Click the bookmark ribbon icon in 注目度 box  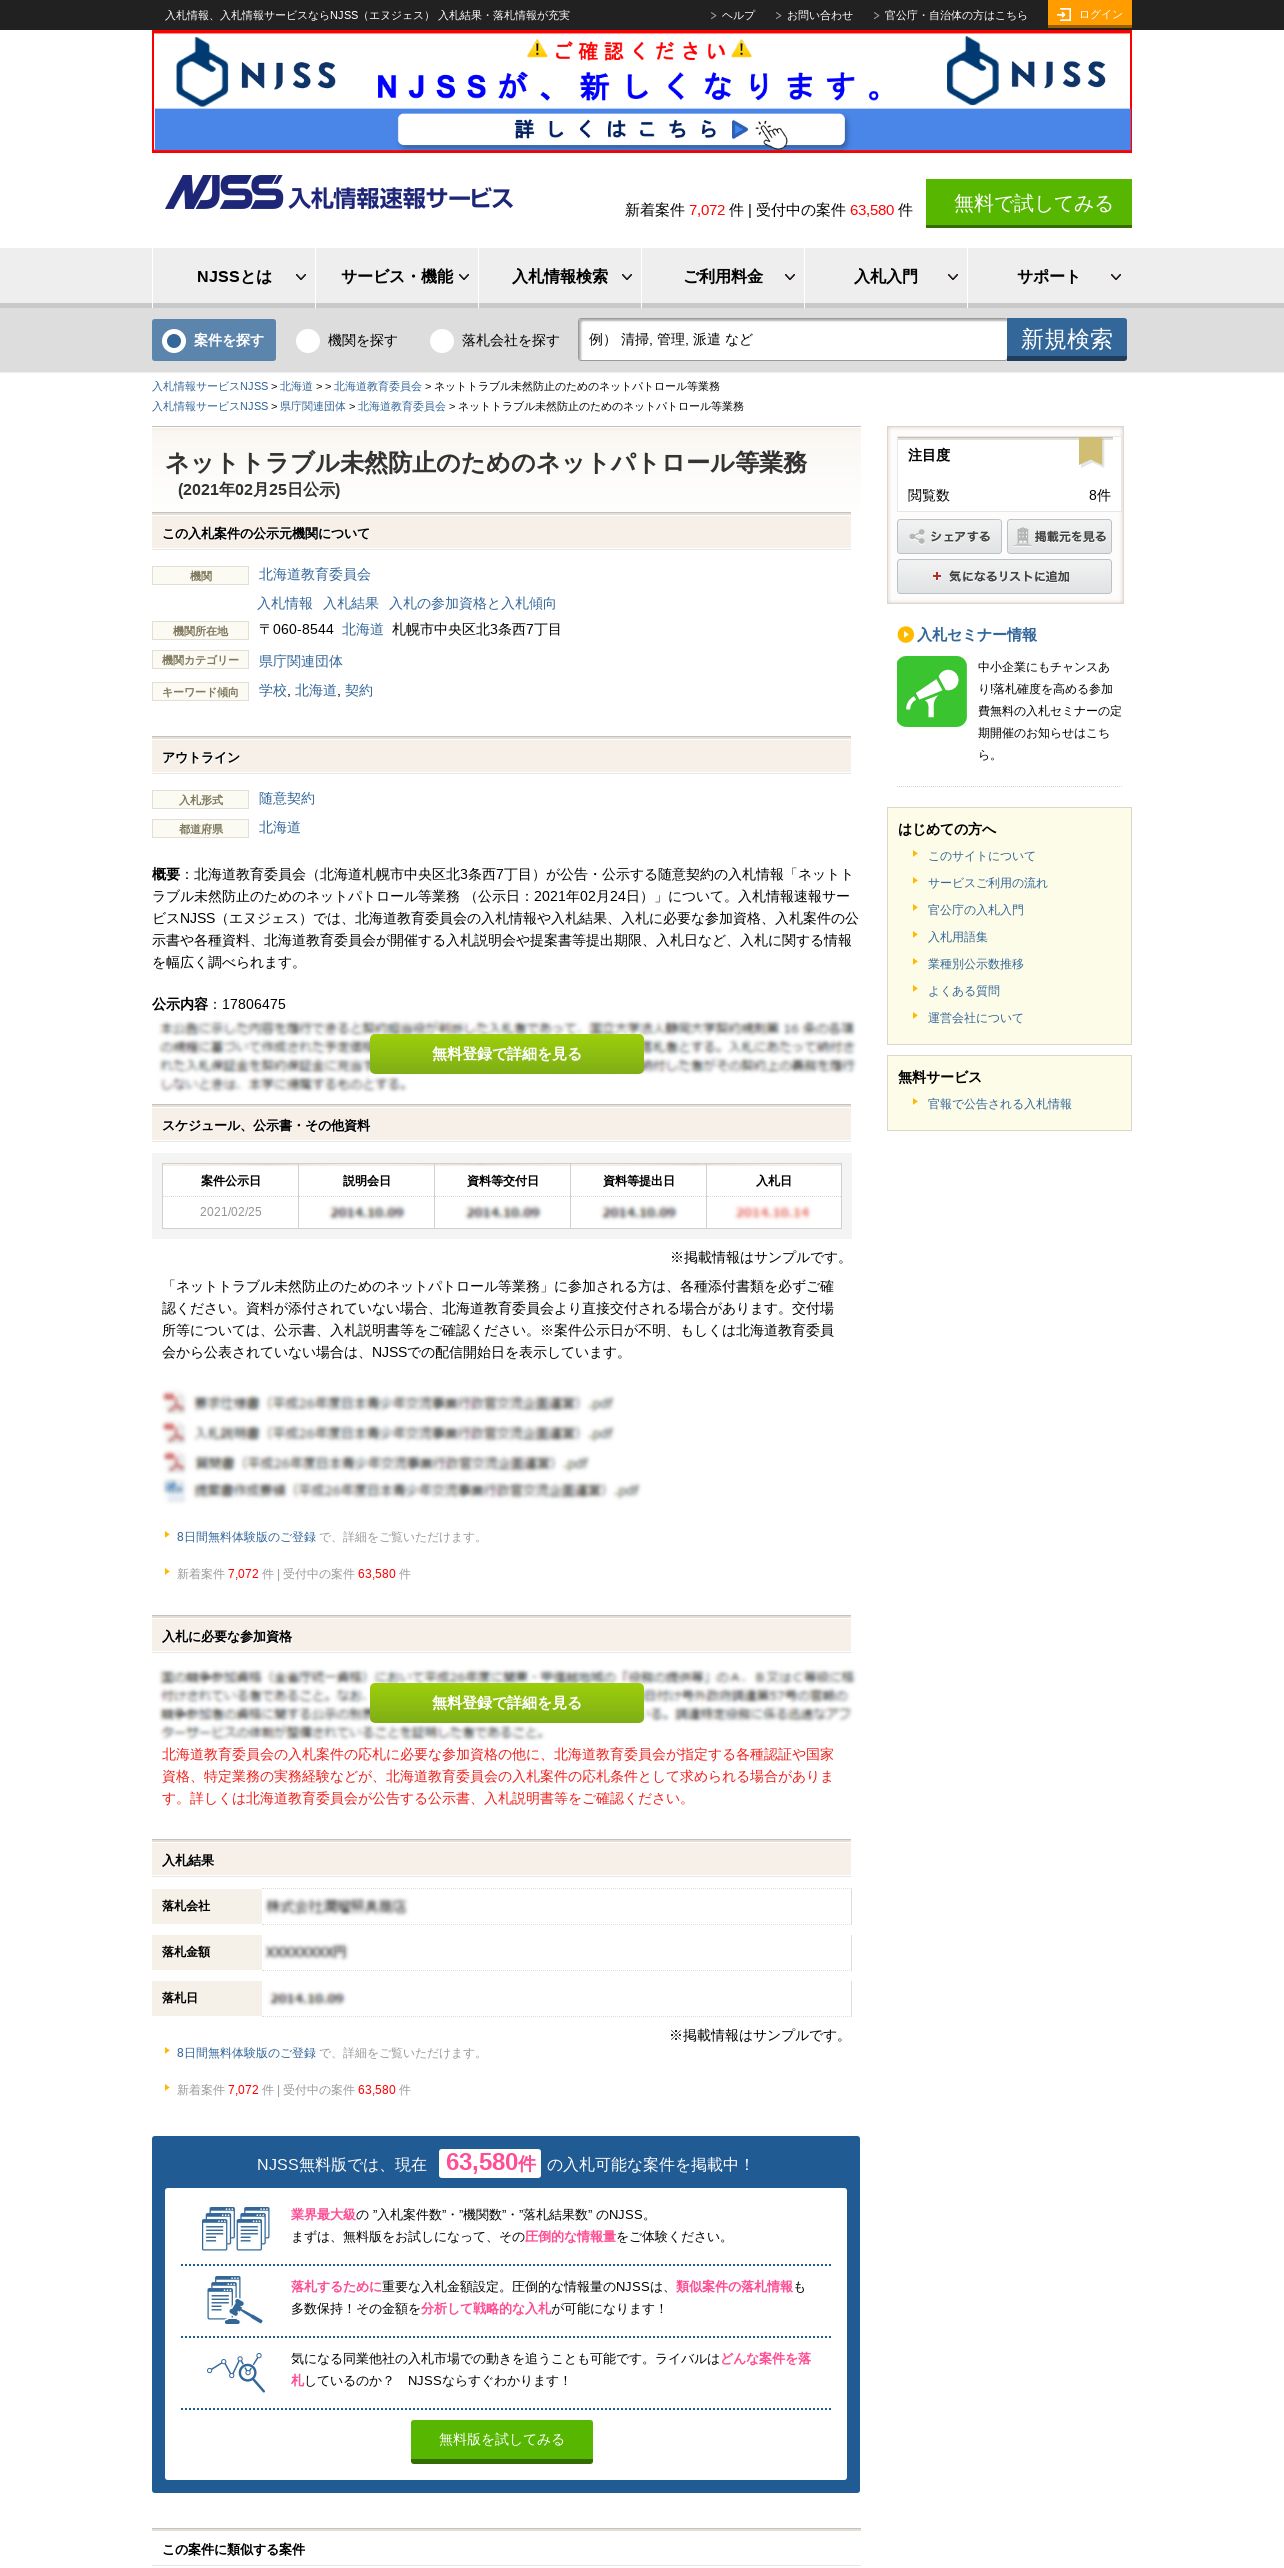pyautogui.click(x=1091, y=452)
